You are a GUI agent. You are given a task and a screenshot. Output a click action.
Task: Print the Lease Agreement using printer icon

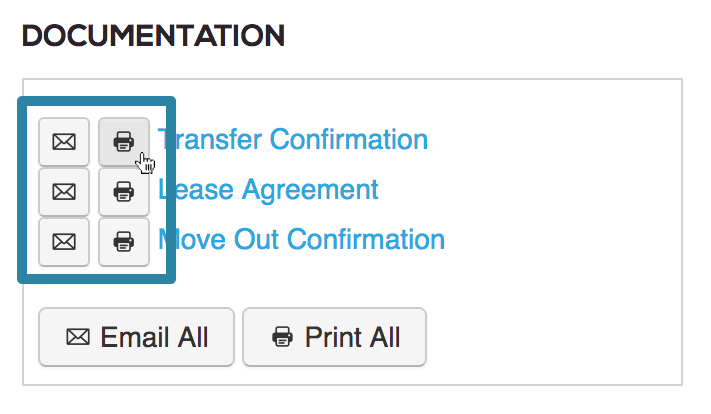[124, 192]
